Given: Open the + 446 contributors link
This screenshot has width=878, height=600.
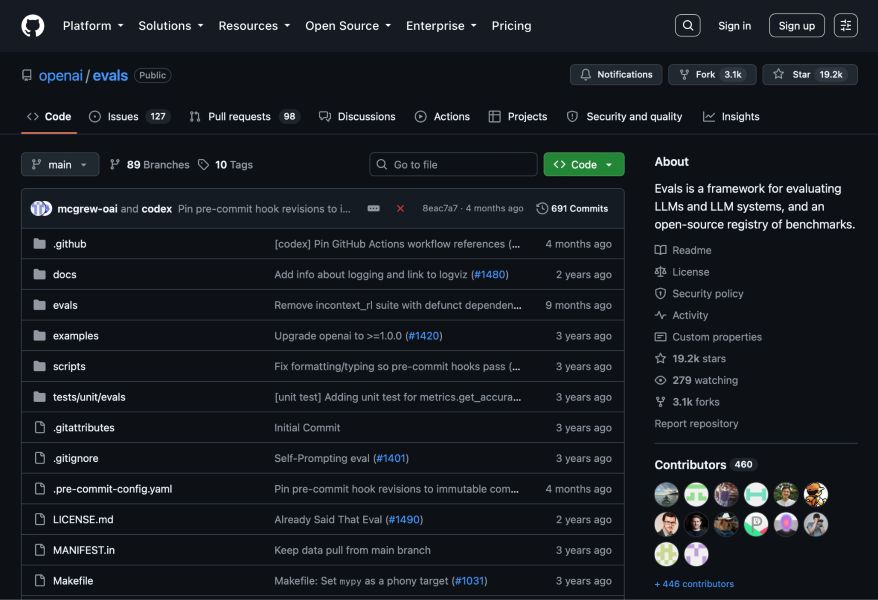Looking at the screenshot, I should (694, 584).
